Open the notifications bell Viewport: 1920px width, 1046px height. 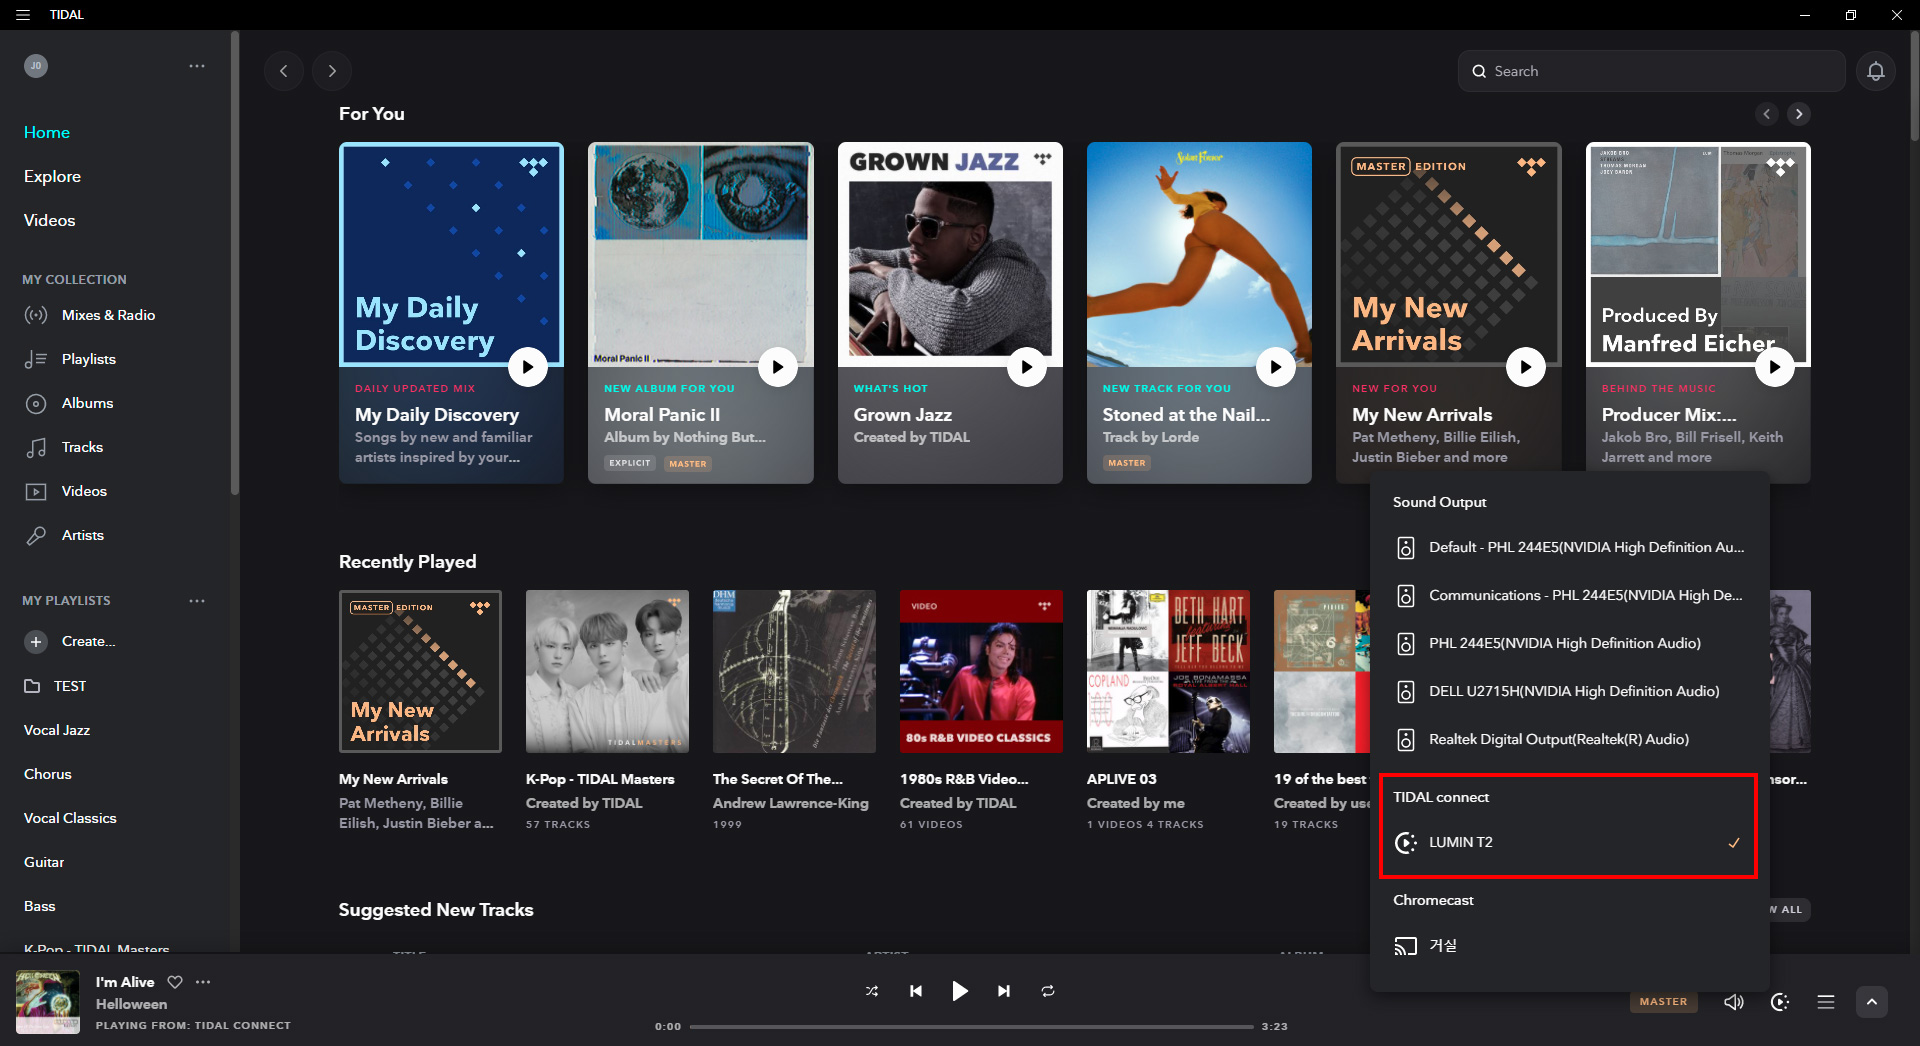[1876, 71]
